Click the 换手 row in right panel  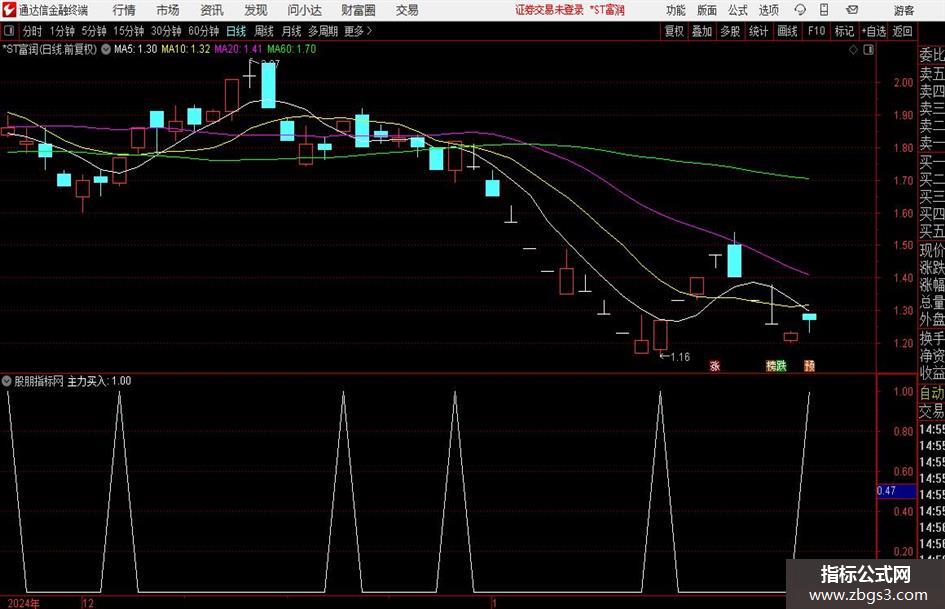932,338
